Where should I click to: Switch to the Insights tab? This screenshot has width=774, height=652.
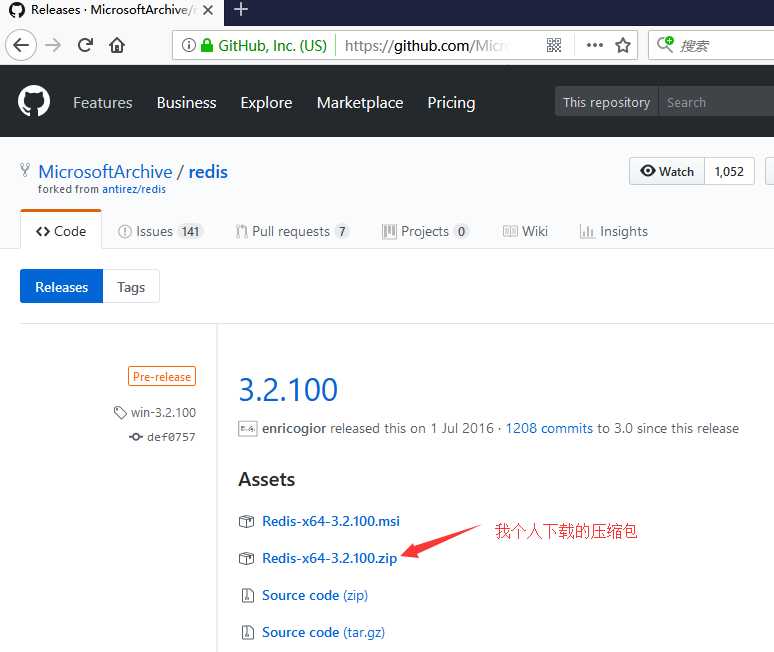click(614, 231)
